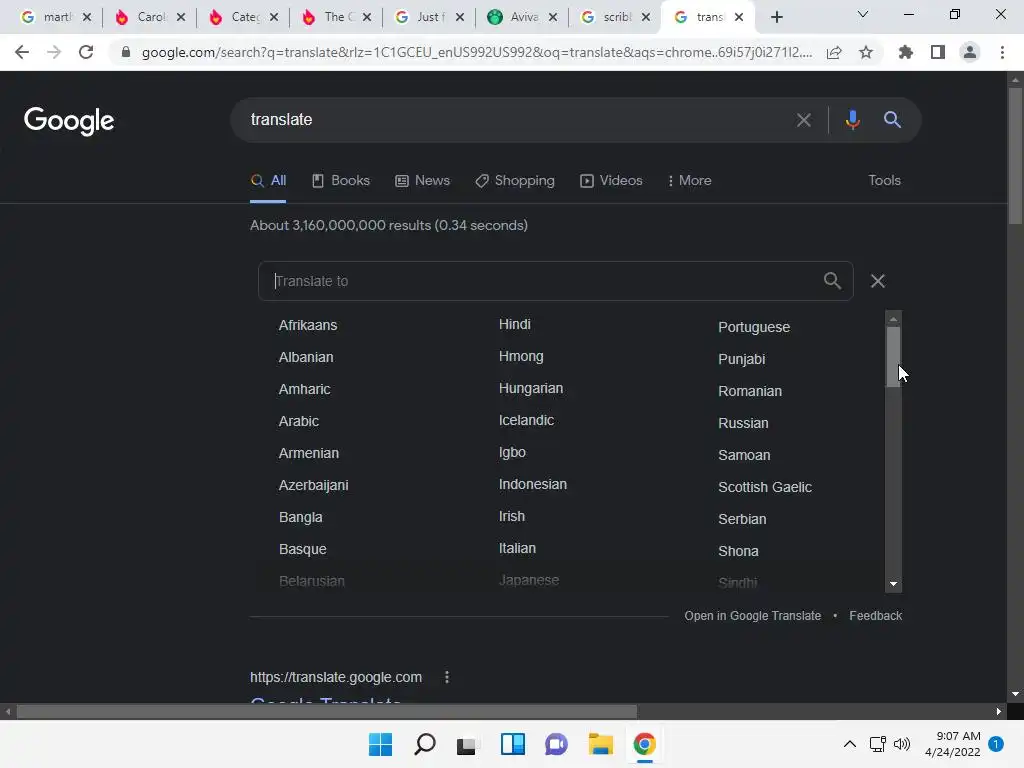Open the Widgets taskbar icon

[513, 744]
